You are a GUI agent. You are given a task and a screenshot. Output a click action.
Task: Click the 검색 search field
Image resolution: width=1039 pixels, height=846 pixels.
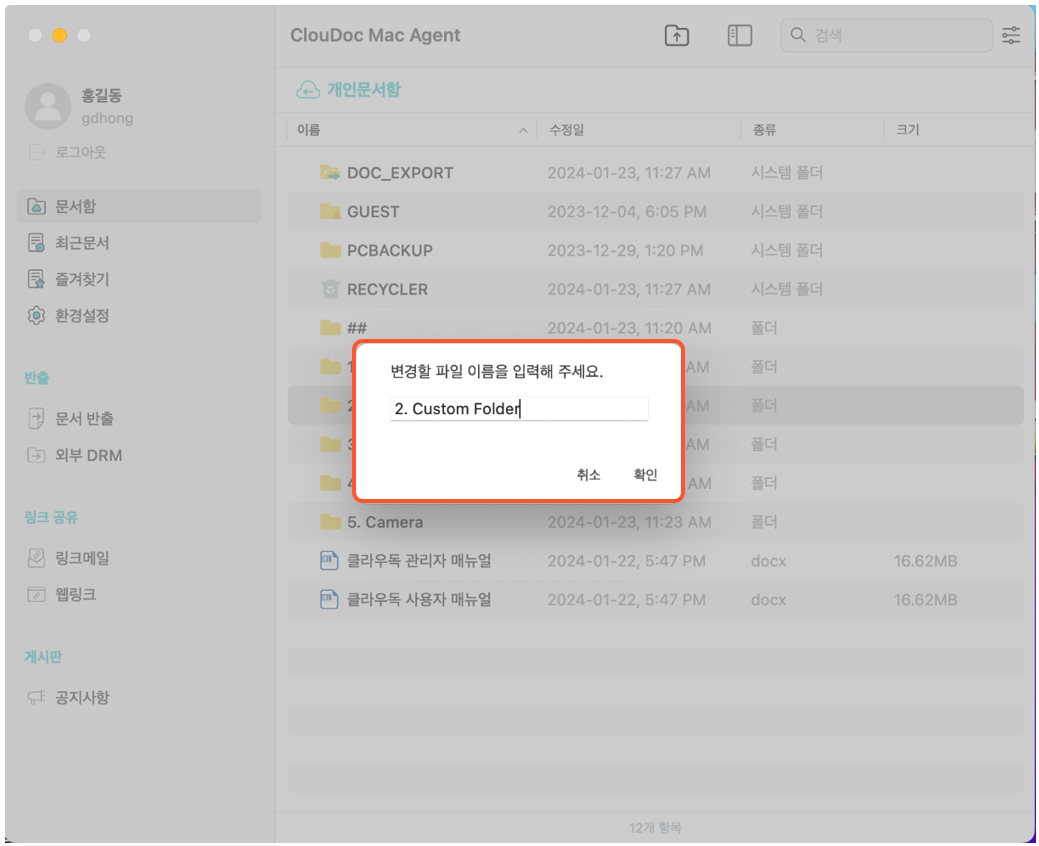887,35
